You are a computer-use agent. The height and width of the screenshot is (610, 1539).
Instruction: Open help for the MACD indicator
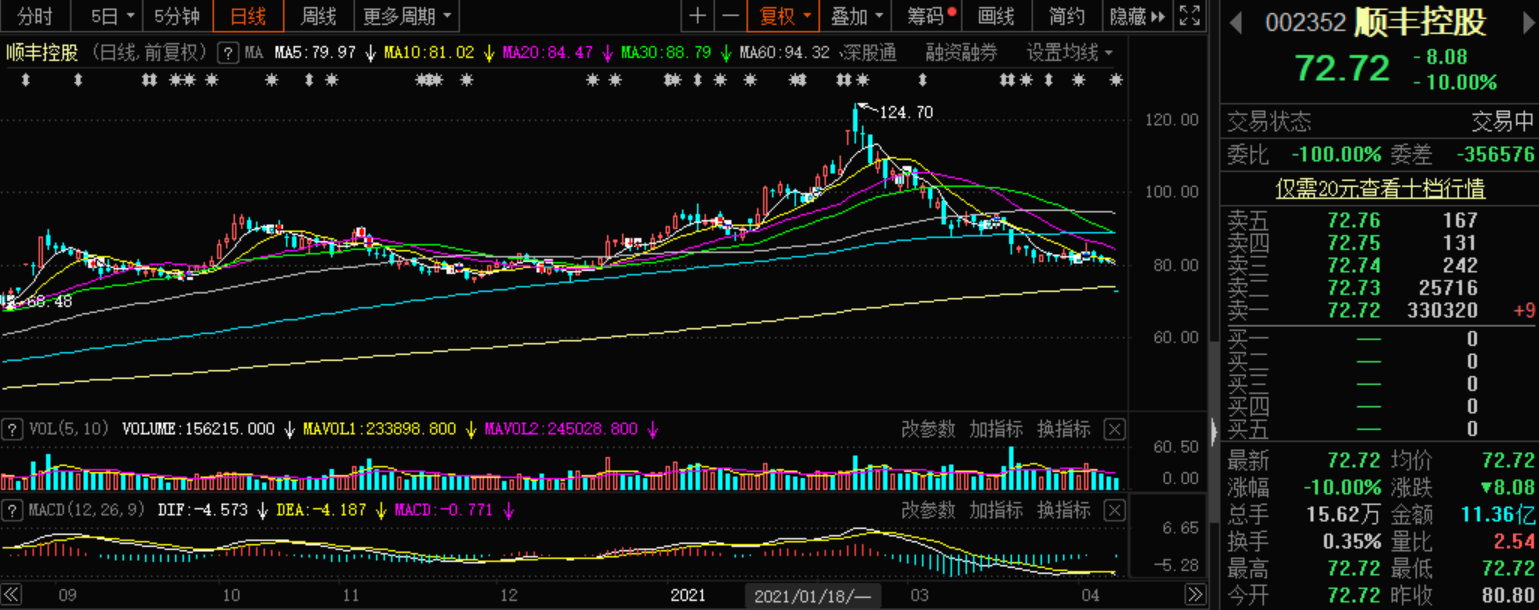[x=12, y=511]
